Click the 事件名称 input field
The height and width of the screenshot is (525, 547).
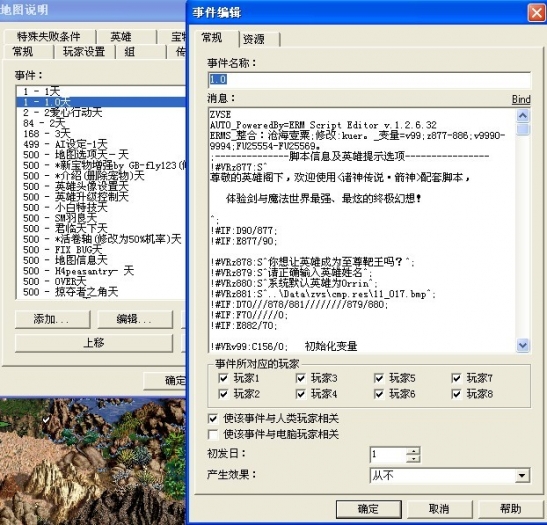[369, 80]
